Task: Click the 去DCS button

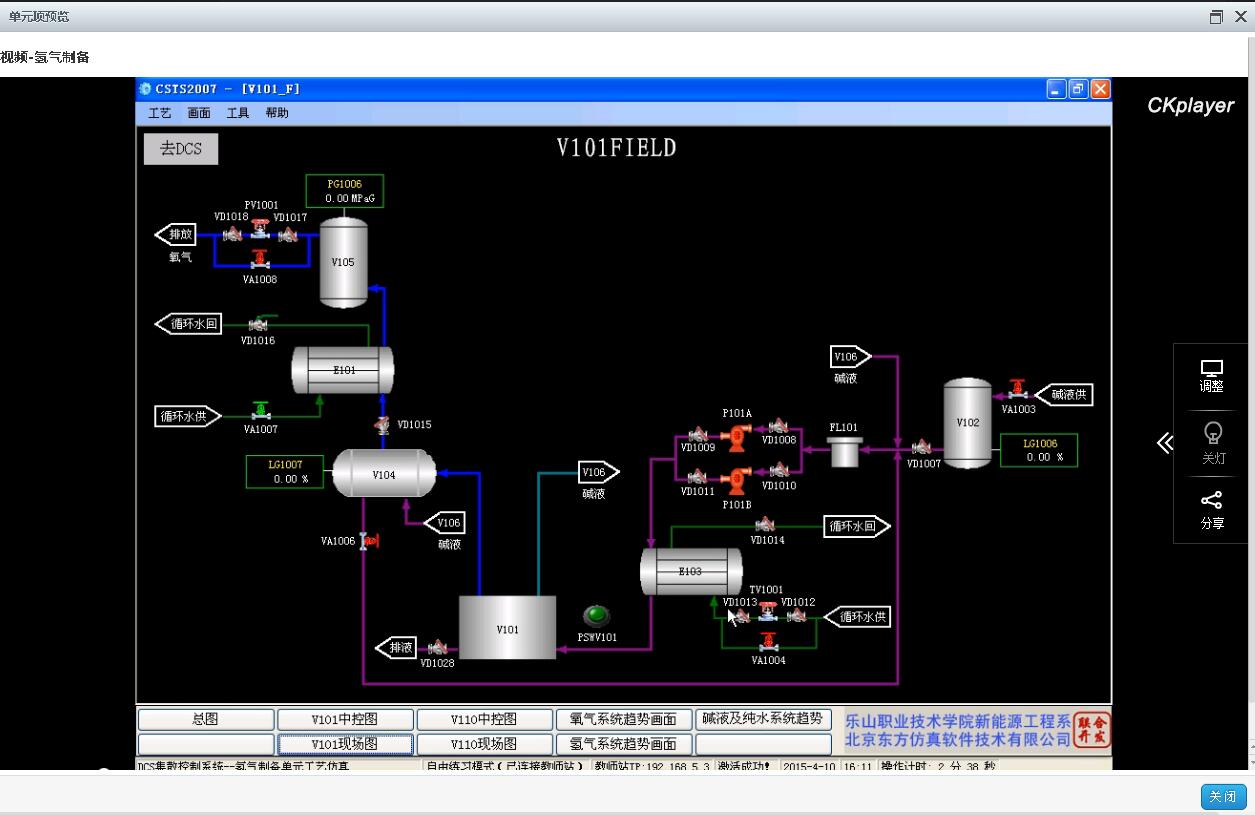Action: (x=181, y=149)
